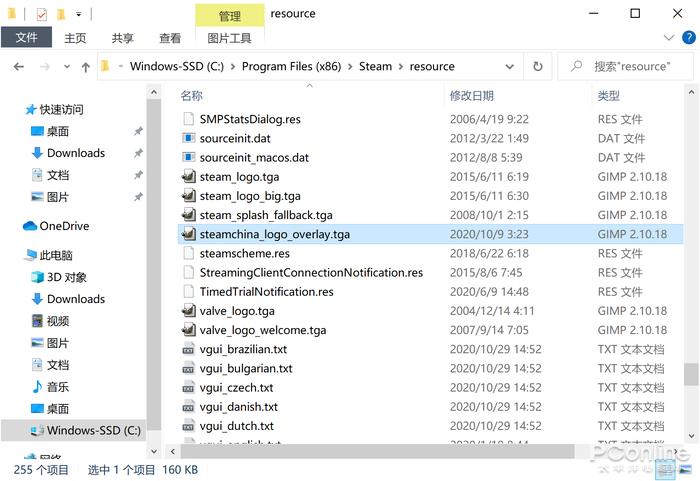The image size is (700, 481).
Task: Expand the address bar history dropdown
Action: (510, 67)
